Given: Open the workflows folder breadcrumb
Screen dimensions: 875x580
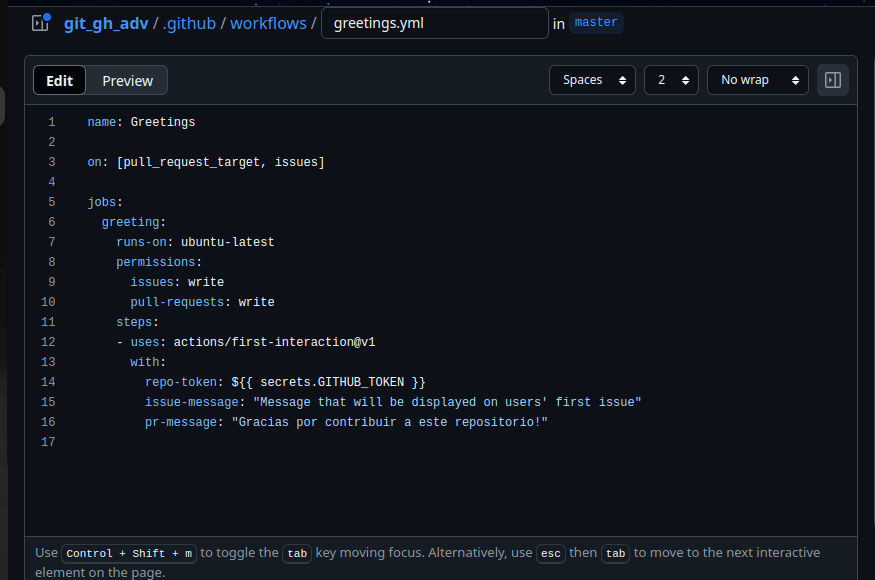Looking at the screenshot, I should coord(268,23).
